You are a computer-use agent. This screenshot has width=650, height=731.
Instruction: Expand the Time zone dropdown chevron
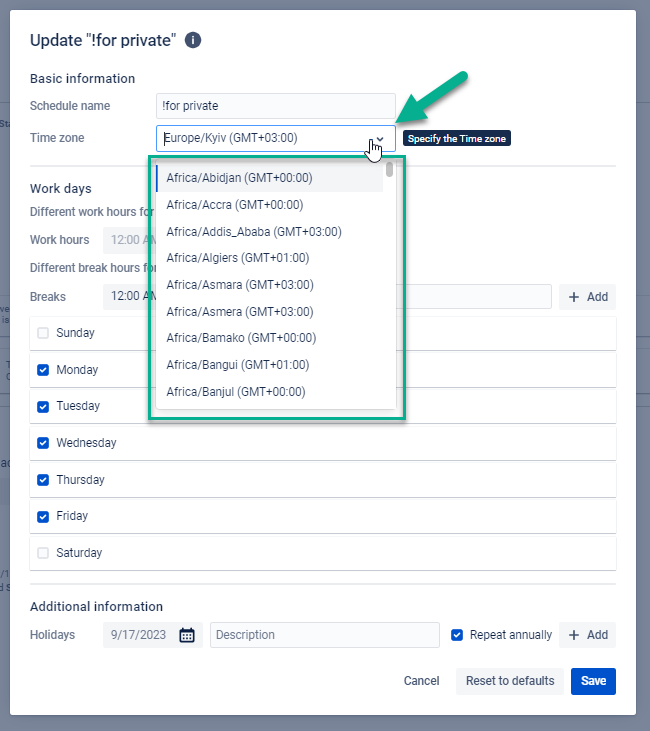pyautogui.click(x=380, y=139)
